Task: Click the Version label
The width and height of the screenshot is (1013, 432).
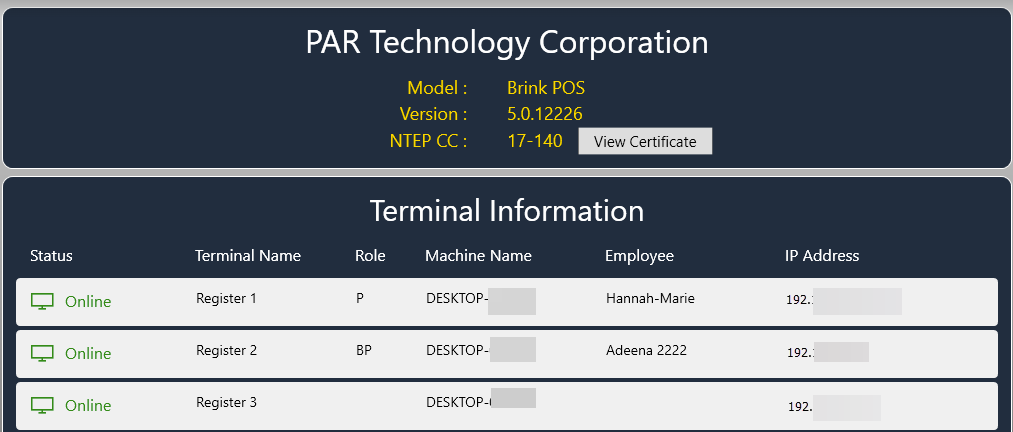Action: (433, 114)
